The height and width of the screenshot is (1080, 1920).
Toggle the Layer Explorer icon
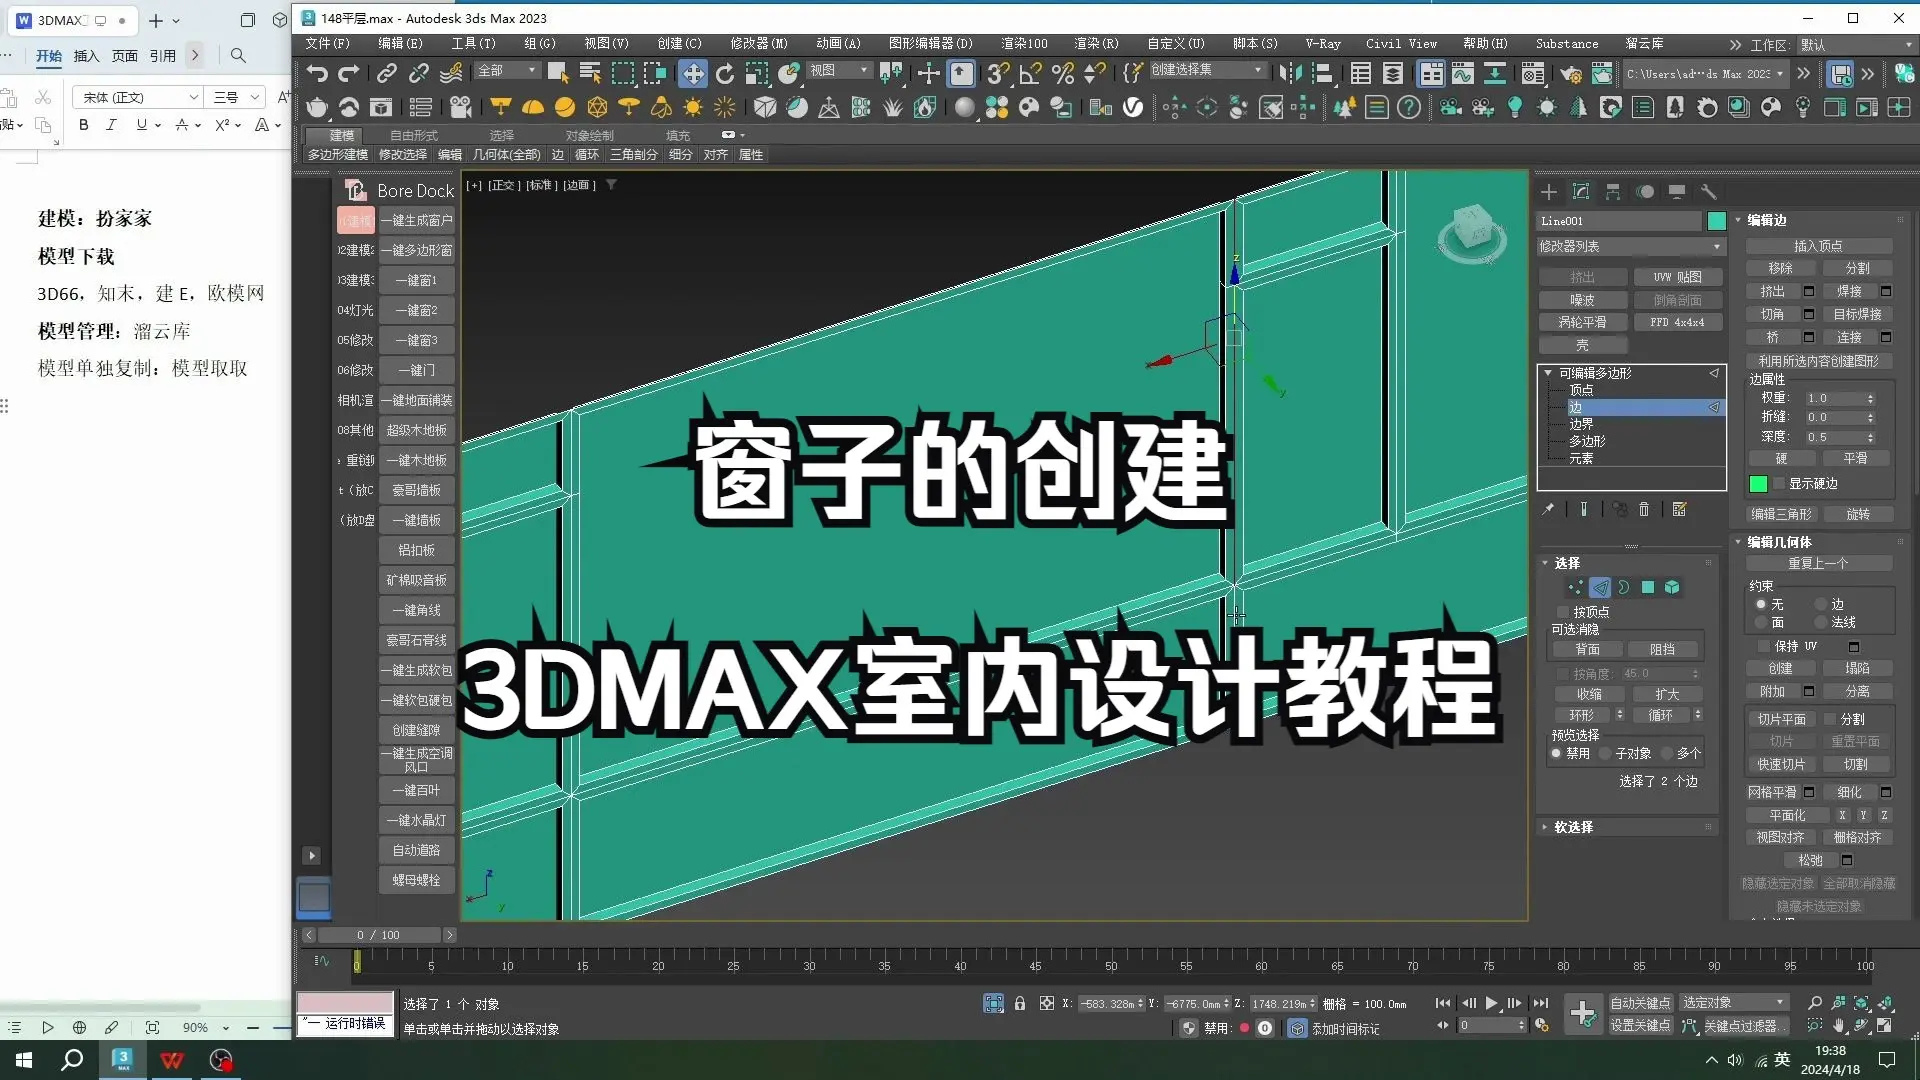[1392, 73]
